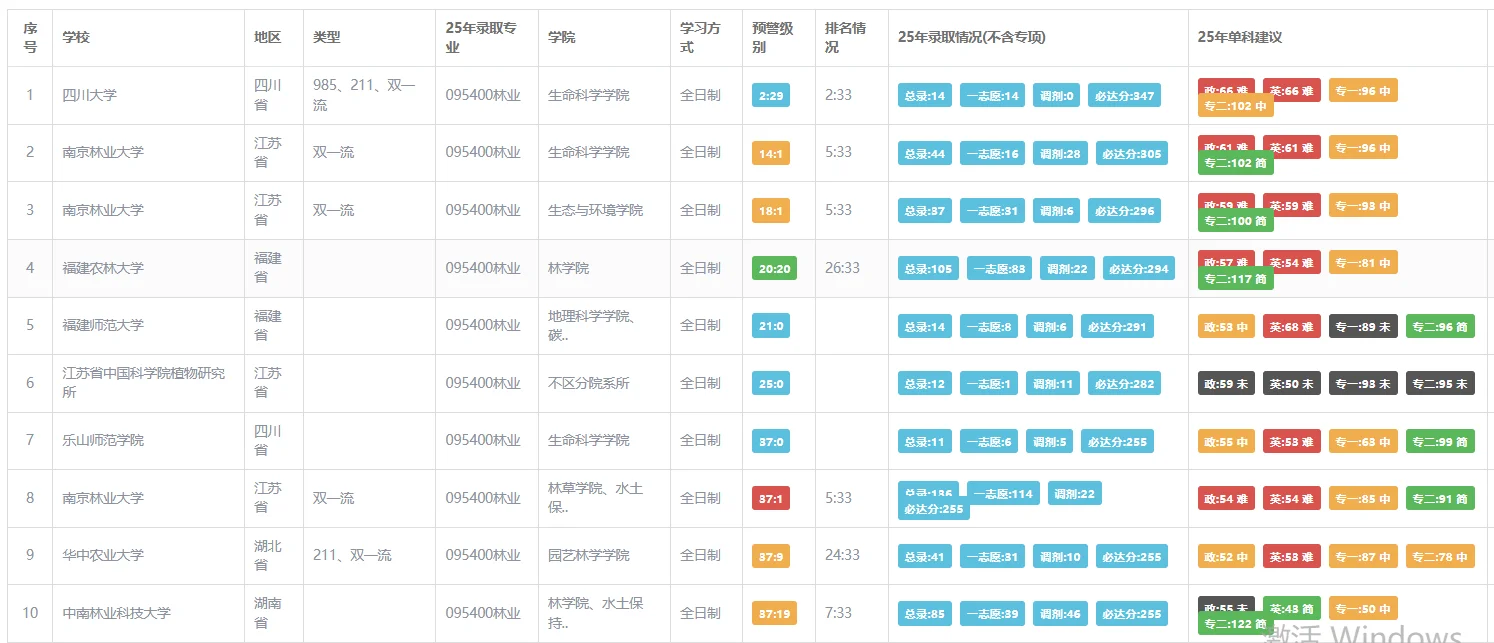Click the orange 14:1 warning badge
Image resolution: width=1494 pixels, height=643 pixels.
[x=771, y=154]
